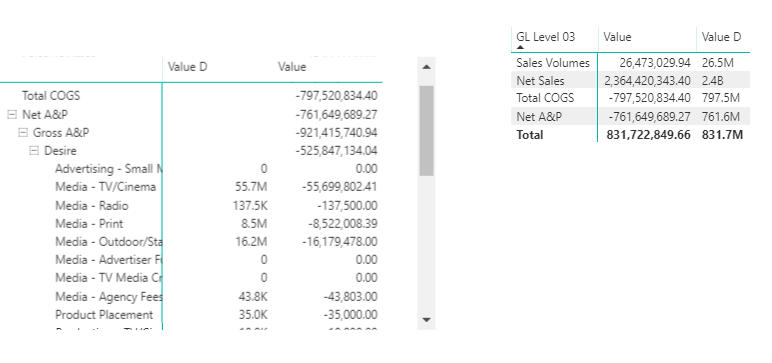Click the matrix vertical scrollbar thumb
Image resolution: width=772 pixels, height=363 pixels.
pyautogui.click(x=426, y=131)
